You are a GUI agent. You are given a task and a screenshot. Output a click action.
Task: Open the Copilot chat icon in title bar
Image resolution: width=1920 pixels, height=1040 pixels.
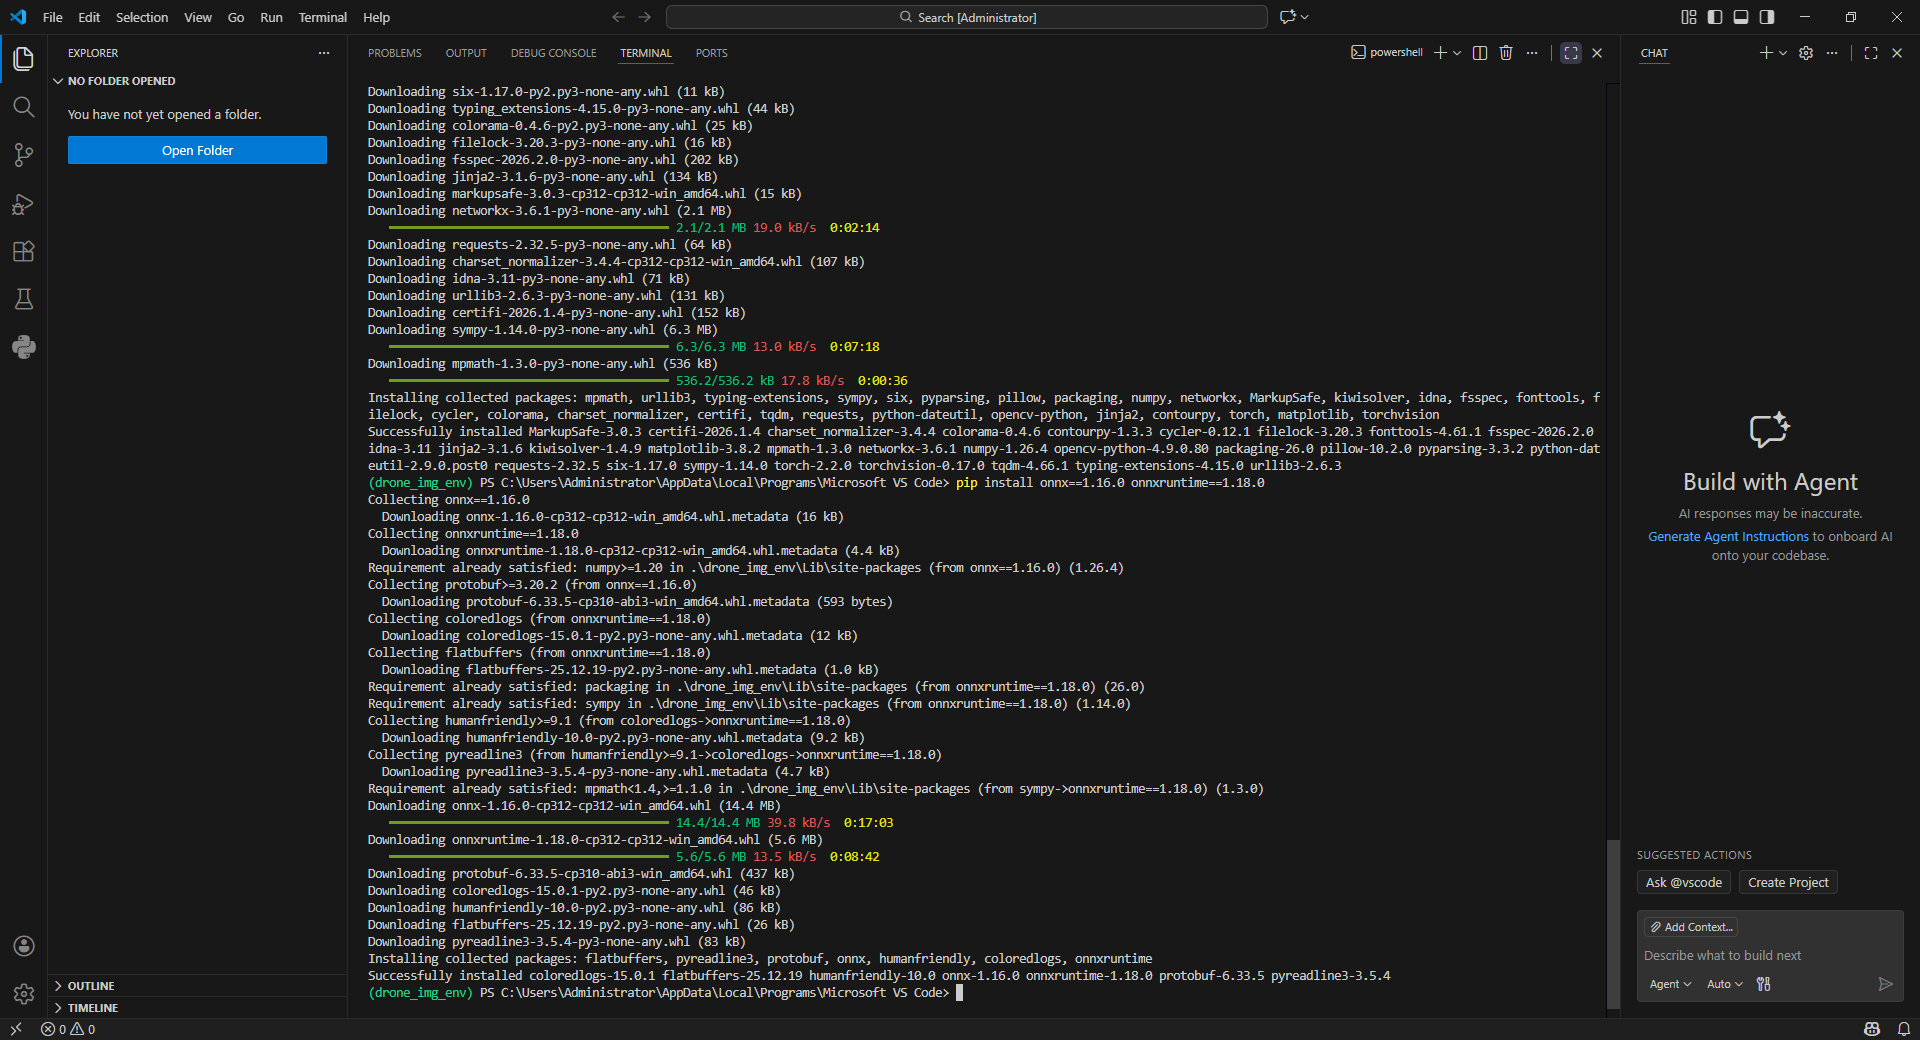pos(1288,17)
